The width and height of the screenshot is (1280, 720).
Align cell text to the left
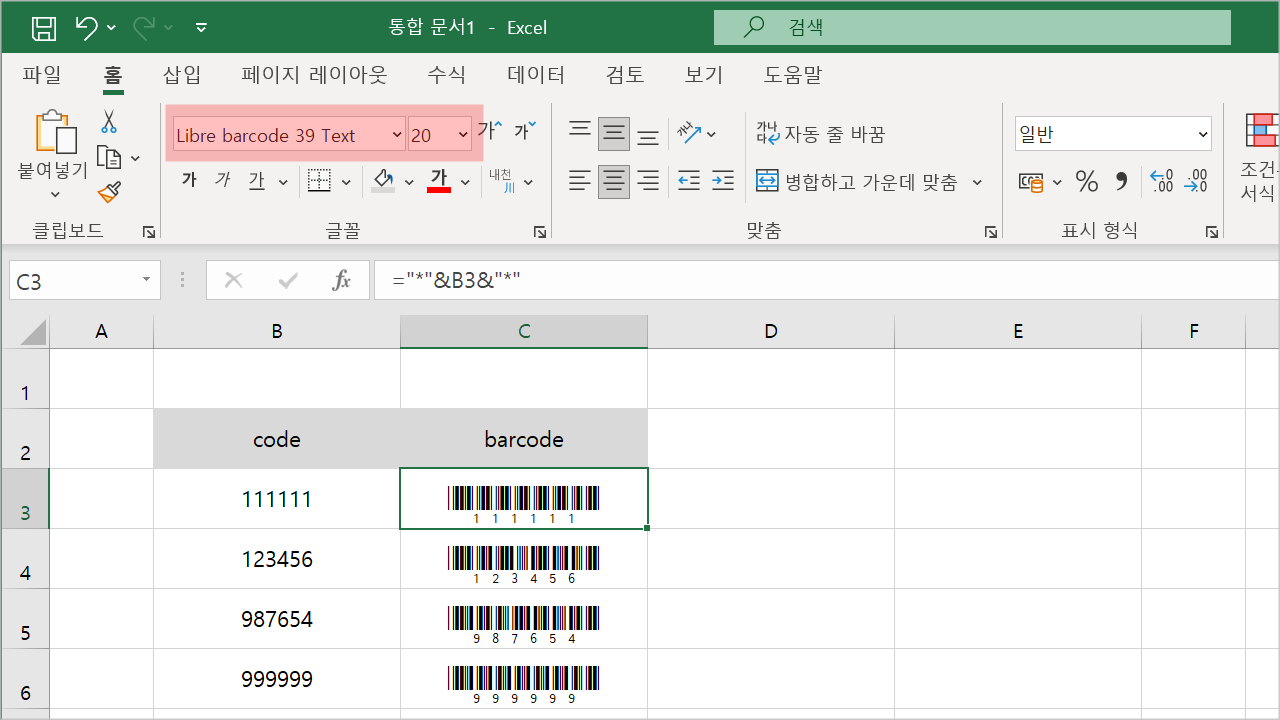click(580, 181)
